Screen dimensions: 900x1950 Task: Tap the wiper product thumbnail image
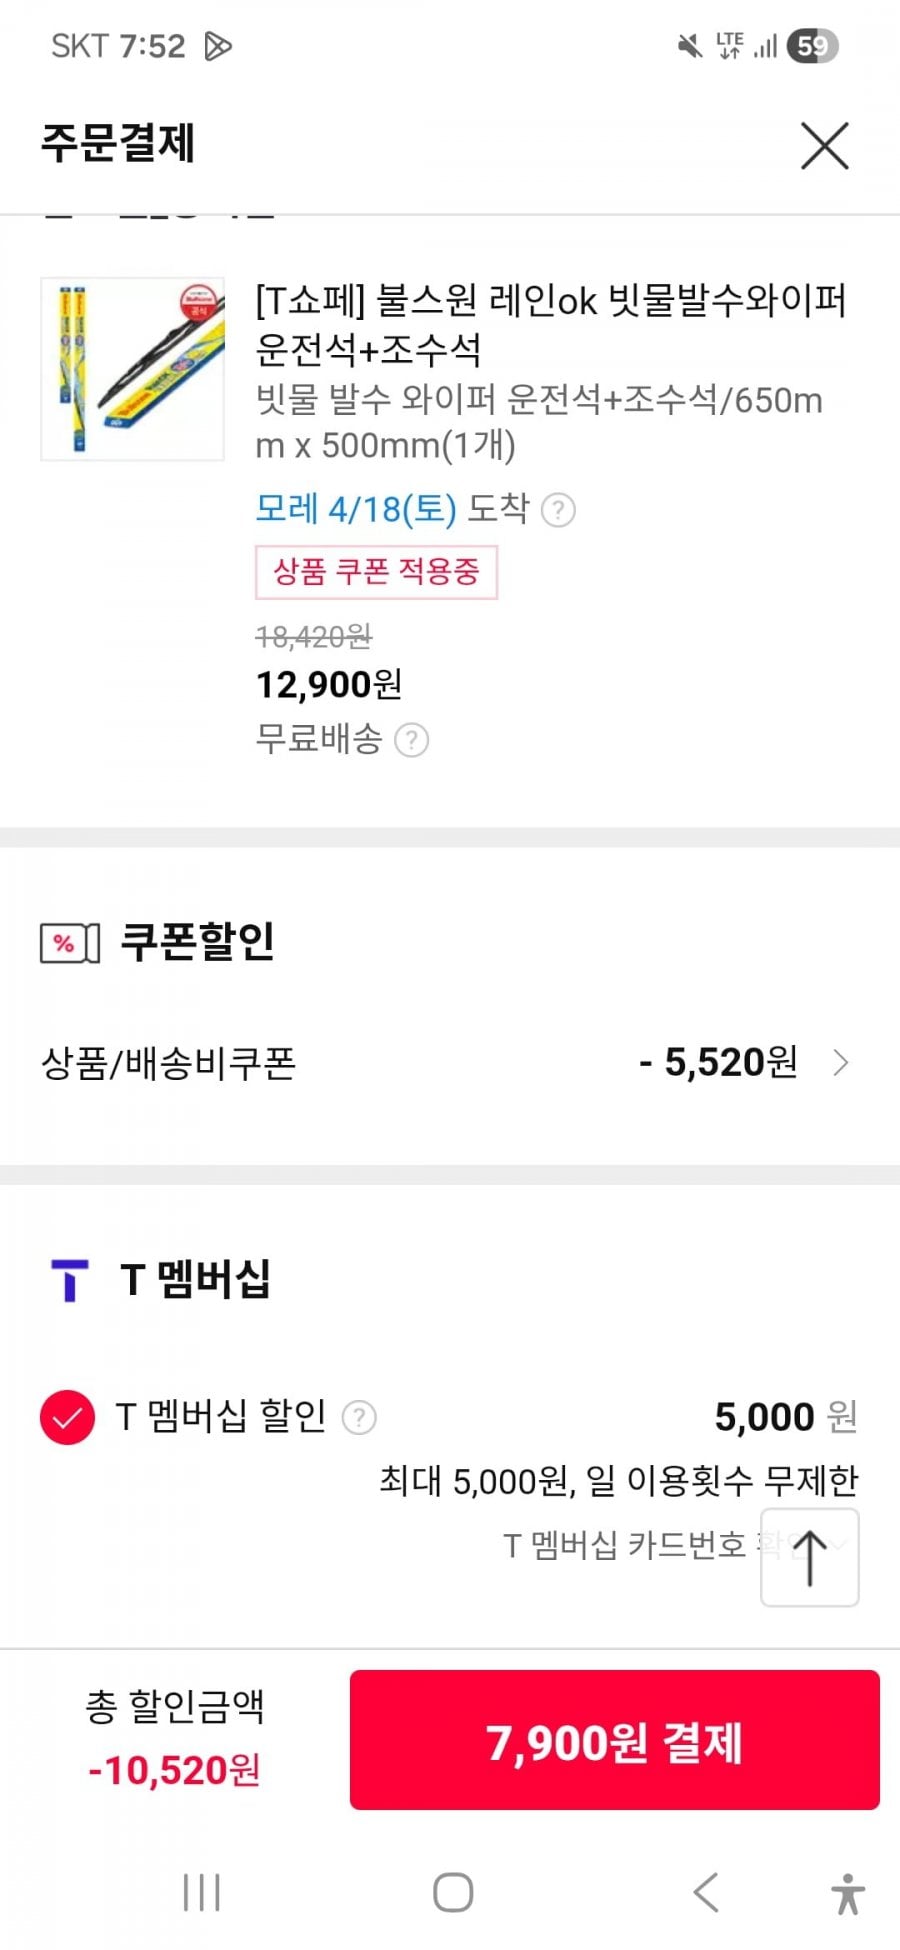(x=132, y=369)
